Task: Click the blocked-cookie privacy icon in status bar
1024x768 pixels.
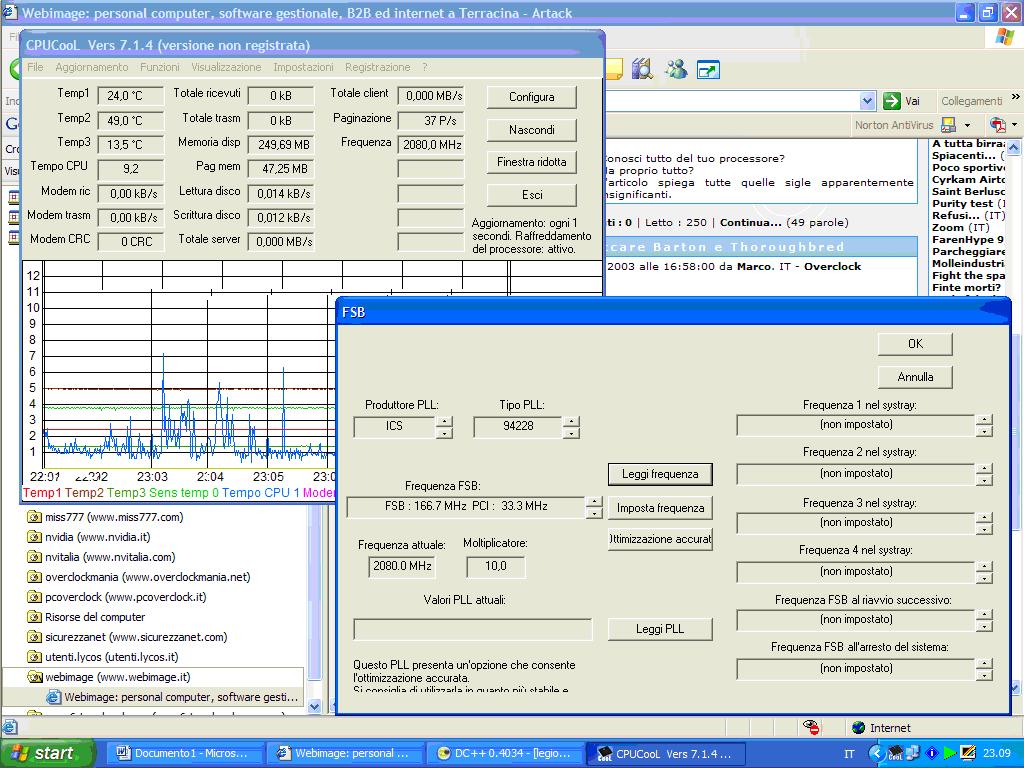Action: click(x=811, y=727)
